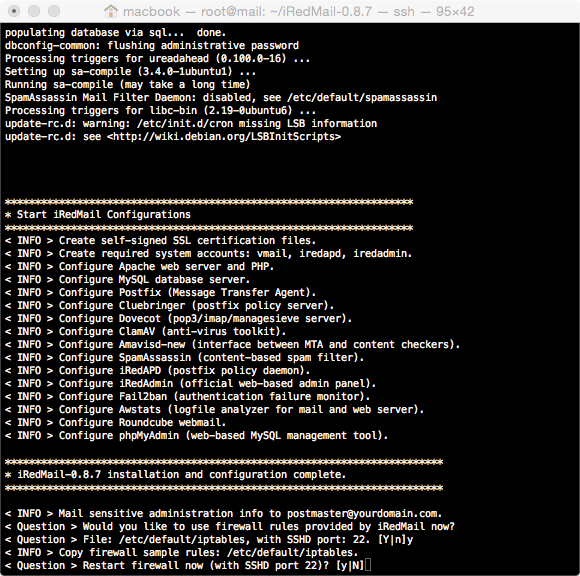Click the 'Processing triggers for ureadahead' line
Viewport: 580px width, 576px height.
point(157,58)
